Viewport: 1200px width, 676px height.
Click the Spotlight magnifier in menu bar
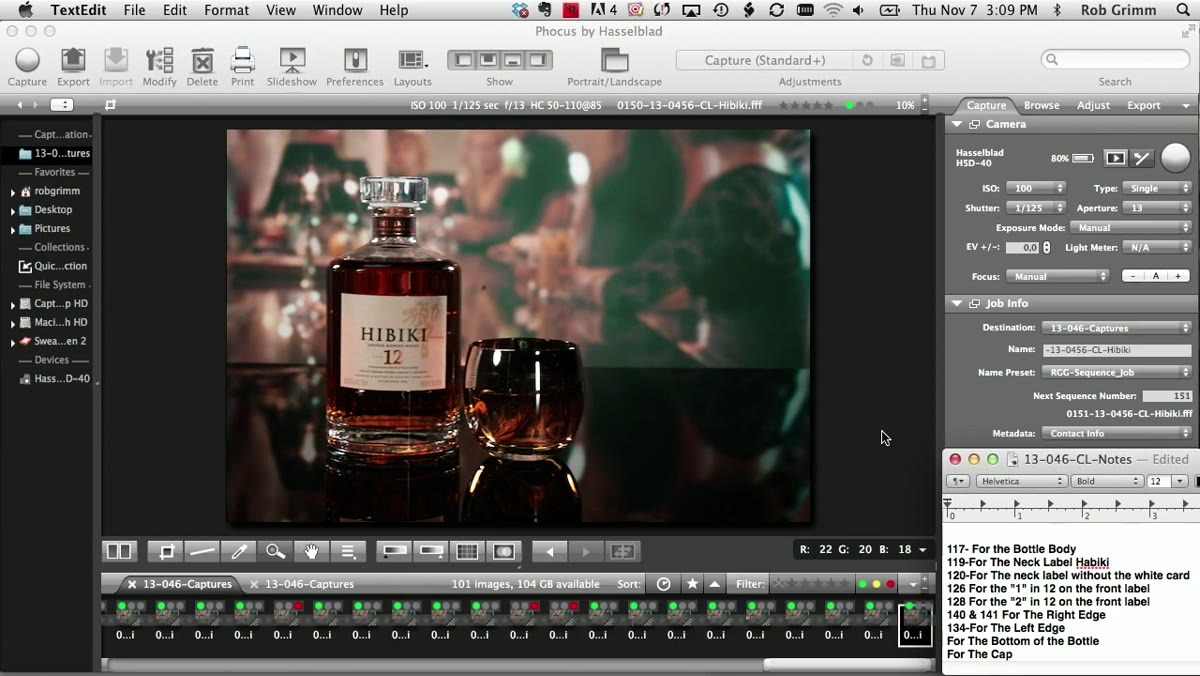coord(1181,10)
